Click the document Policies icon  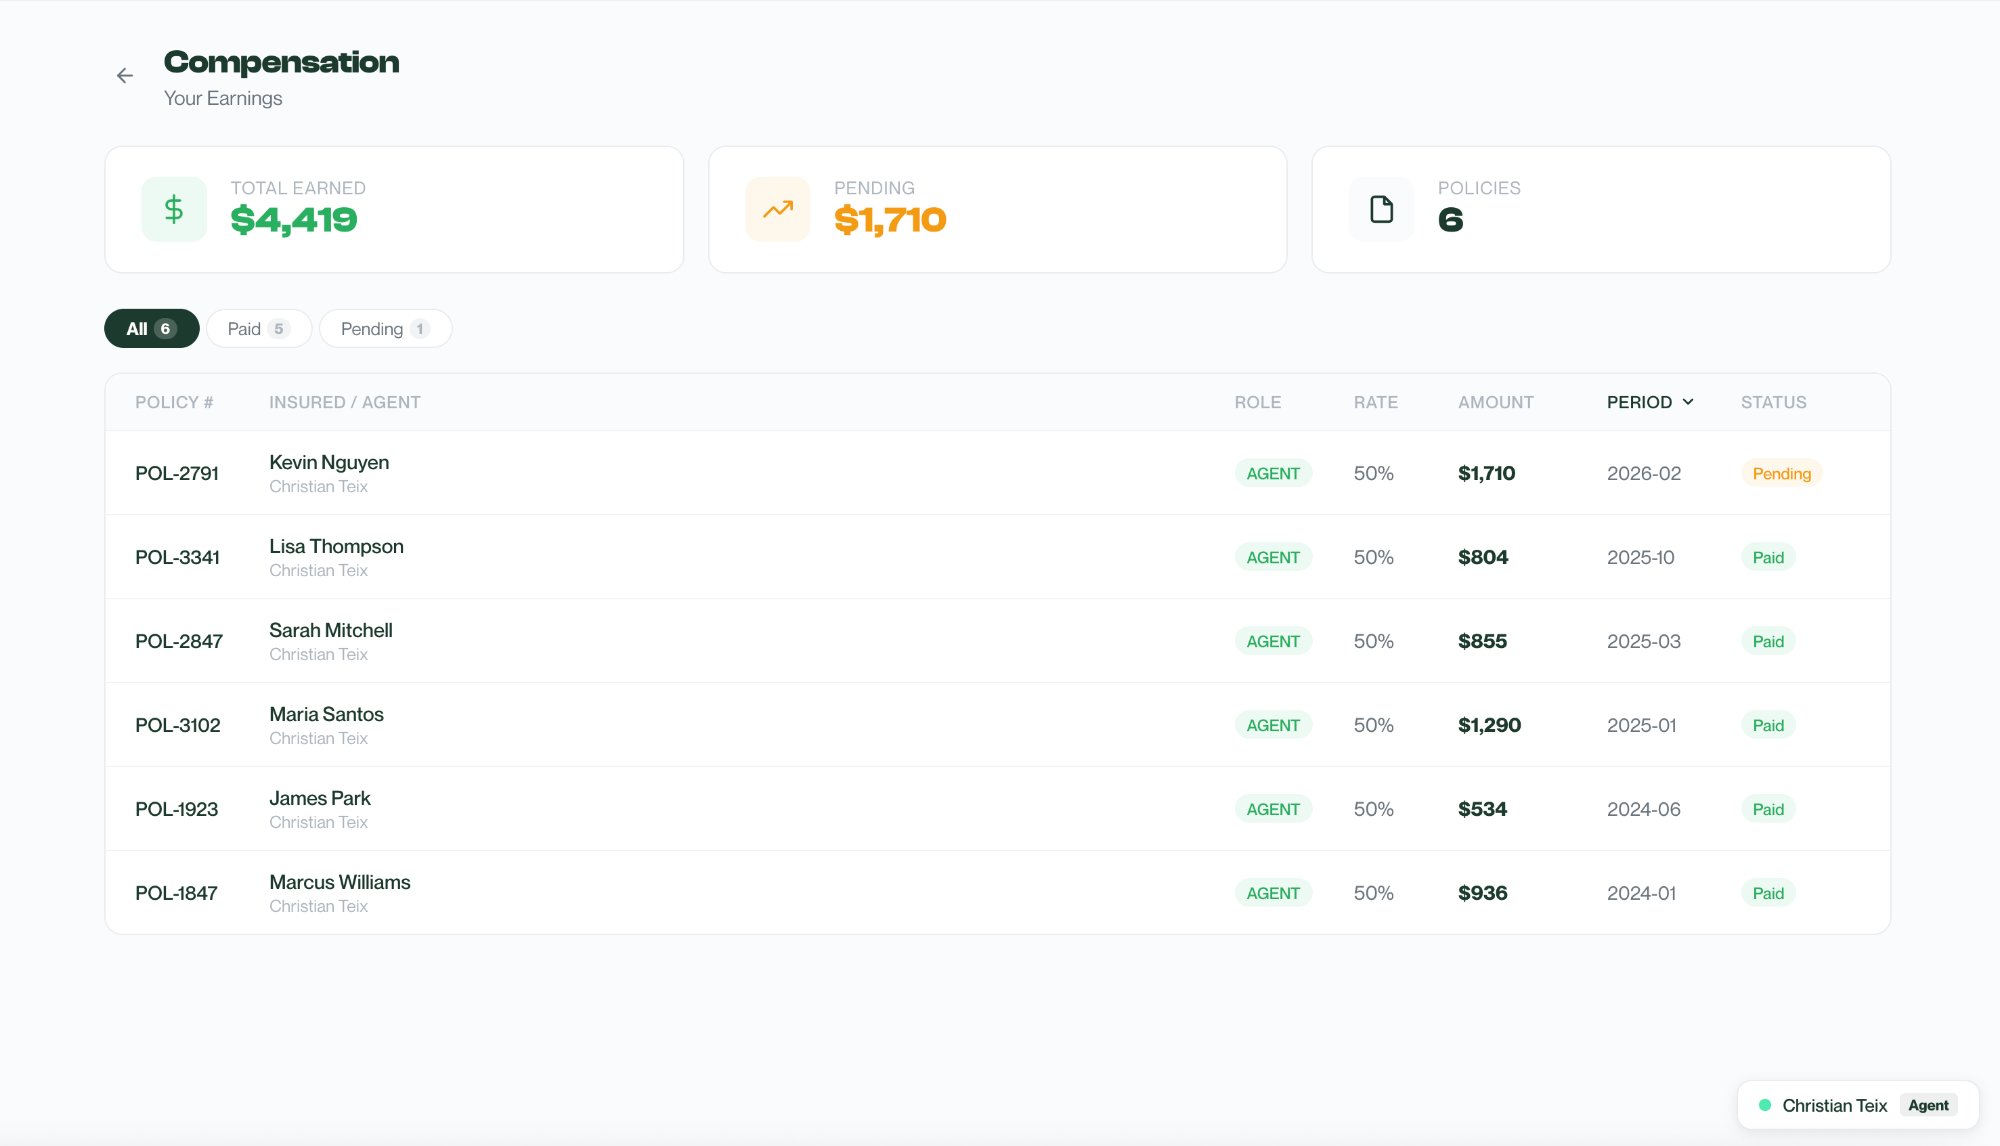[1381, 209]
